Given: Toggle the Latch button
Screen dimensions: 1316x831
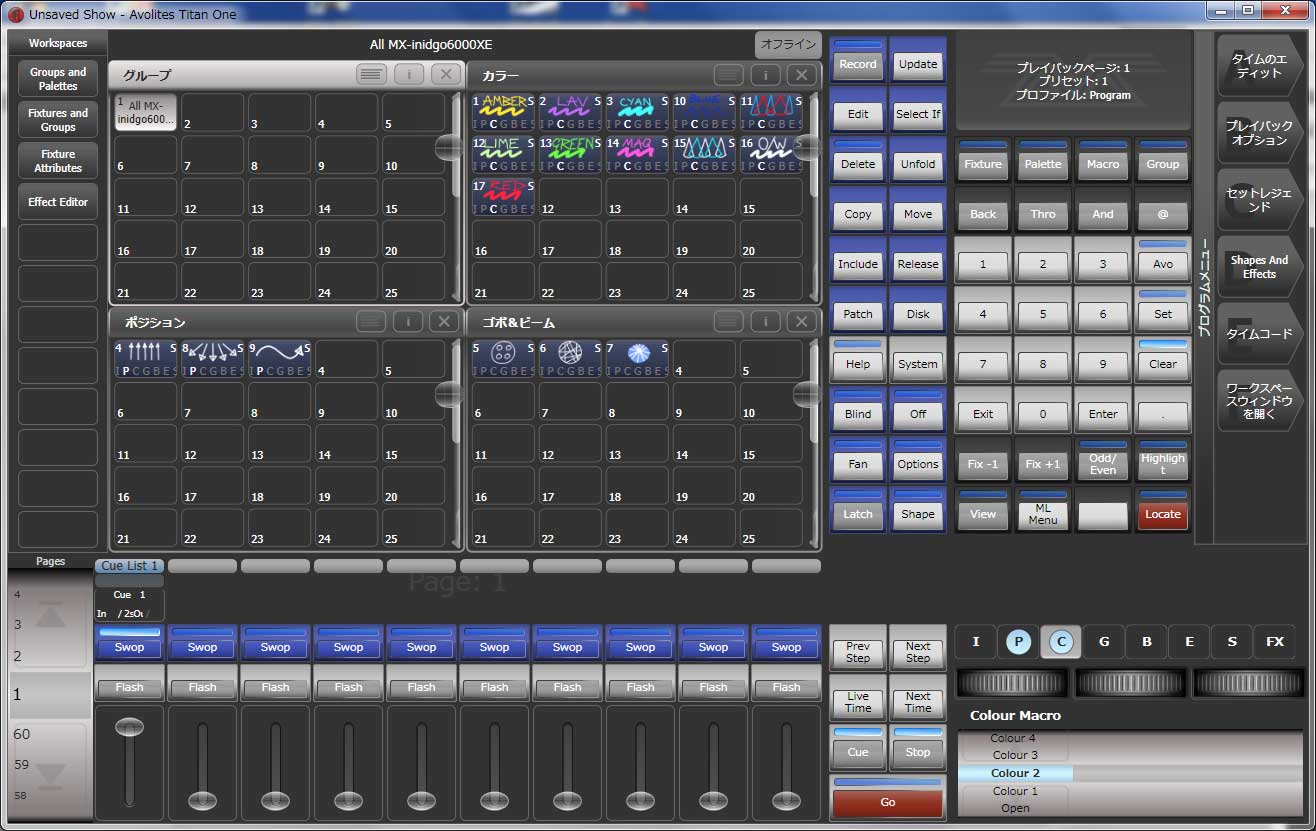Looking at the screenshot, I should coord(858,512).
